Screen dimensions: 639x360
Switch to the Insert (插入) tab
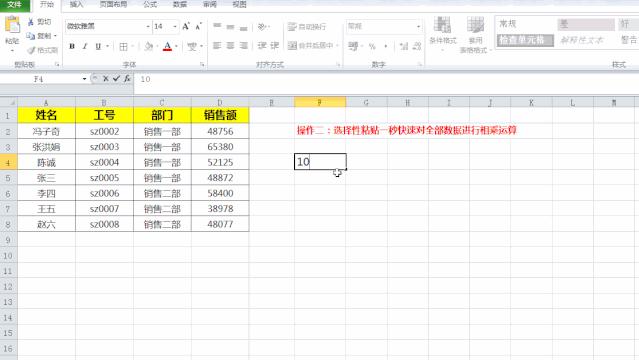[x=76, y=4]
